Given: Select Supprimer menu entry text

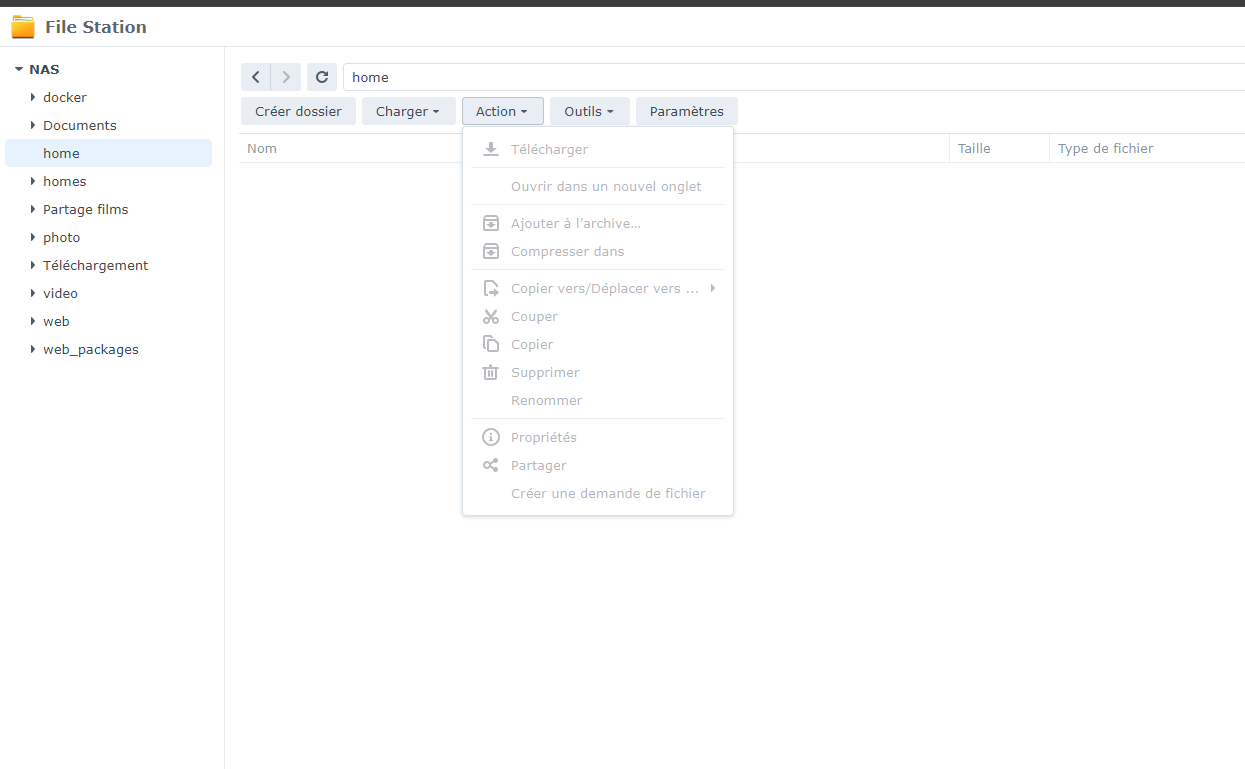Looking at the screenshot, I should [545, 372].
